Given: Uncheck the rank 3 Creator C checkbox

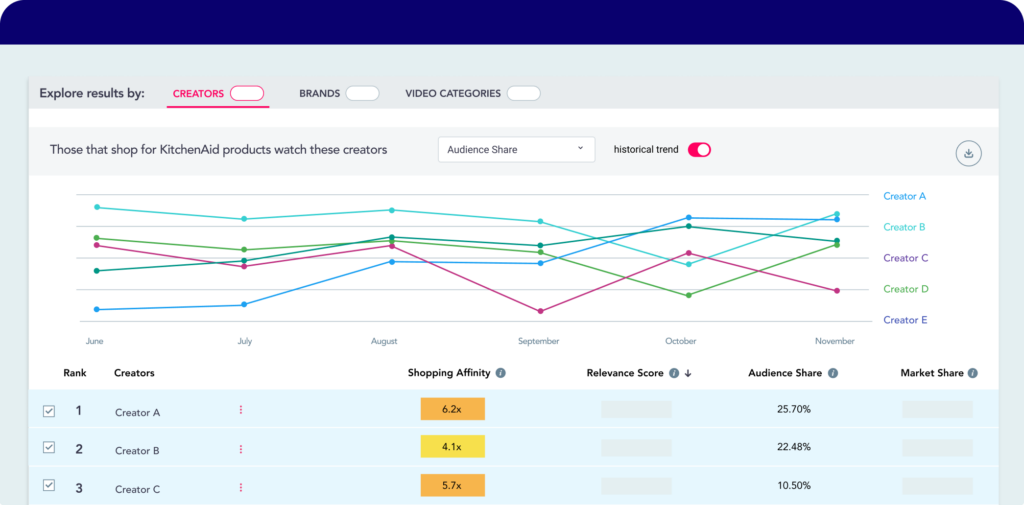Looking at the screenshot, I should [49, 486].
